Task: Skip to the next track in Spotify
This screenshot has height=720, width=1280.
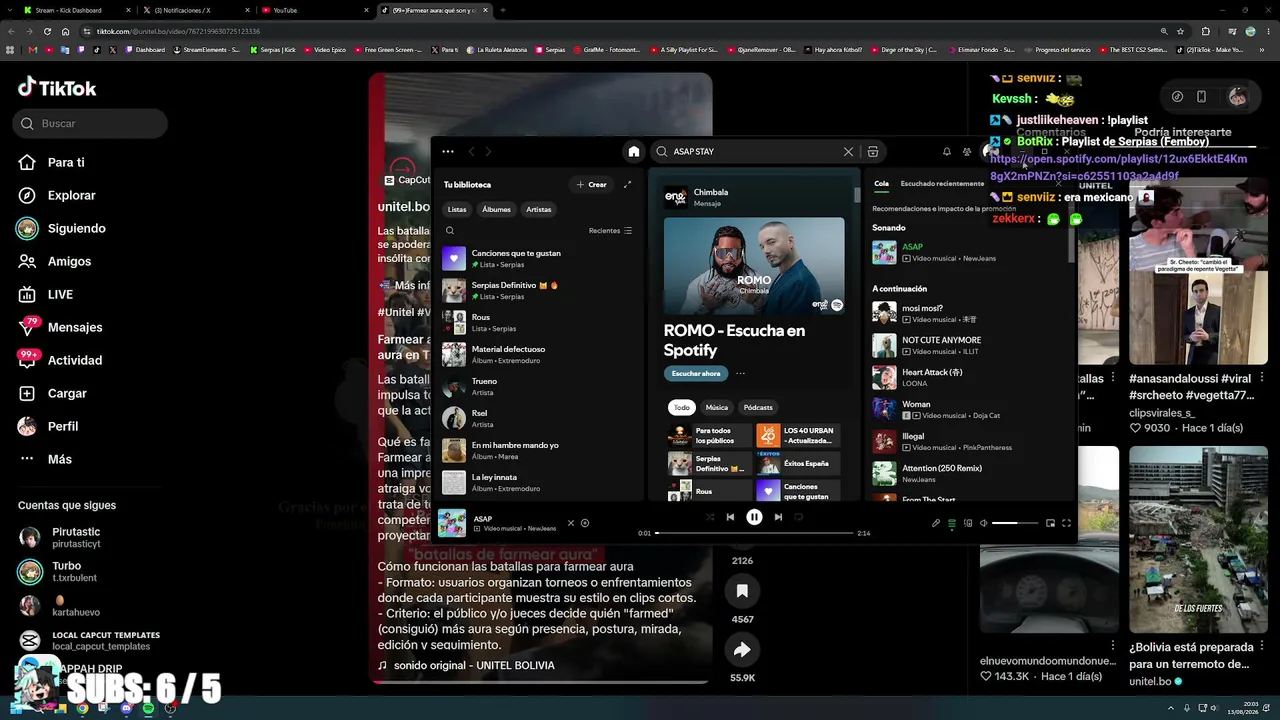Action: pyautogui.click(x=778, y=517)
